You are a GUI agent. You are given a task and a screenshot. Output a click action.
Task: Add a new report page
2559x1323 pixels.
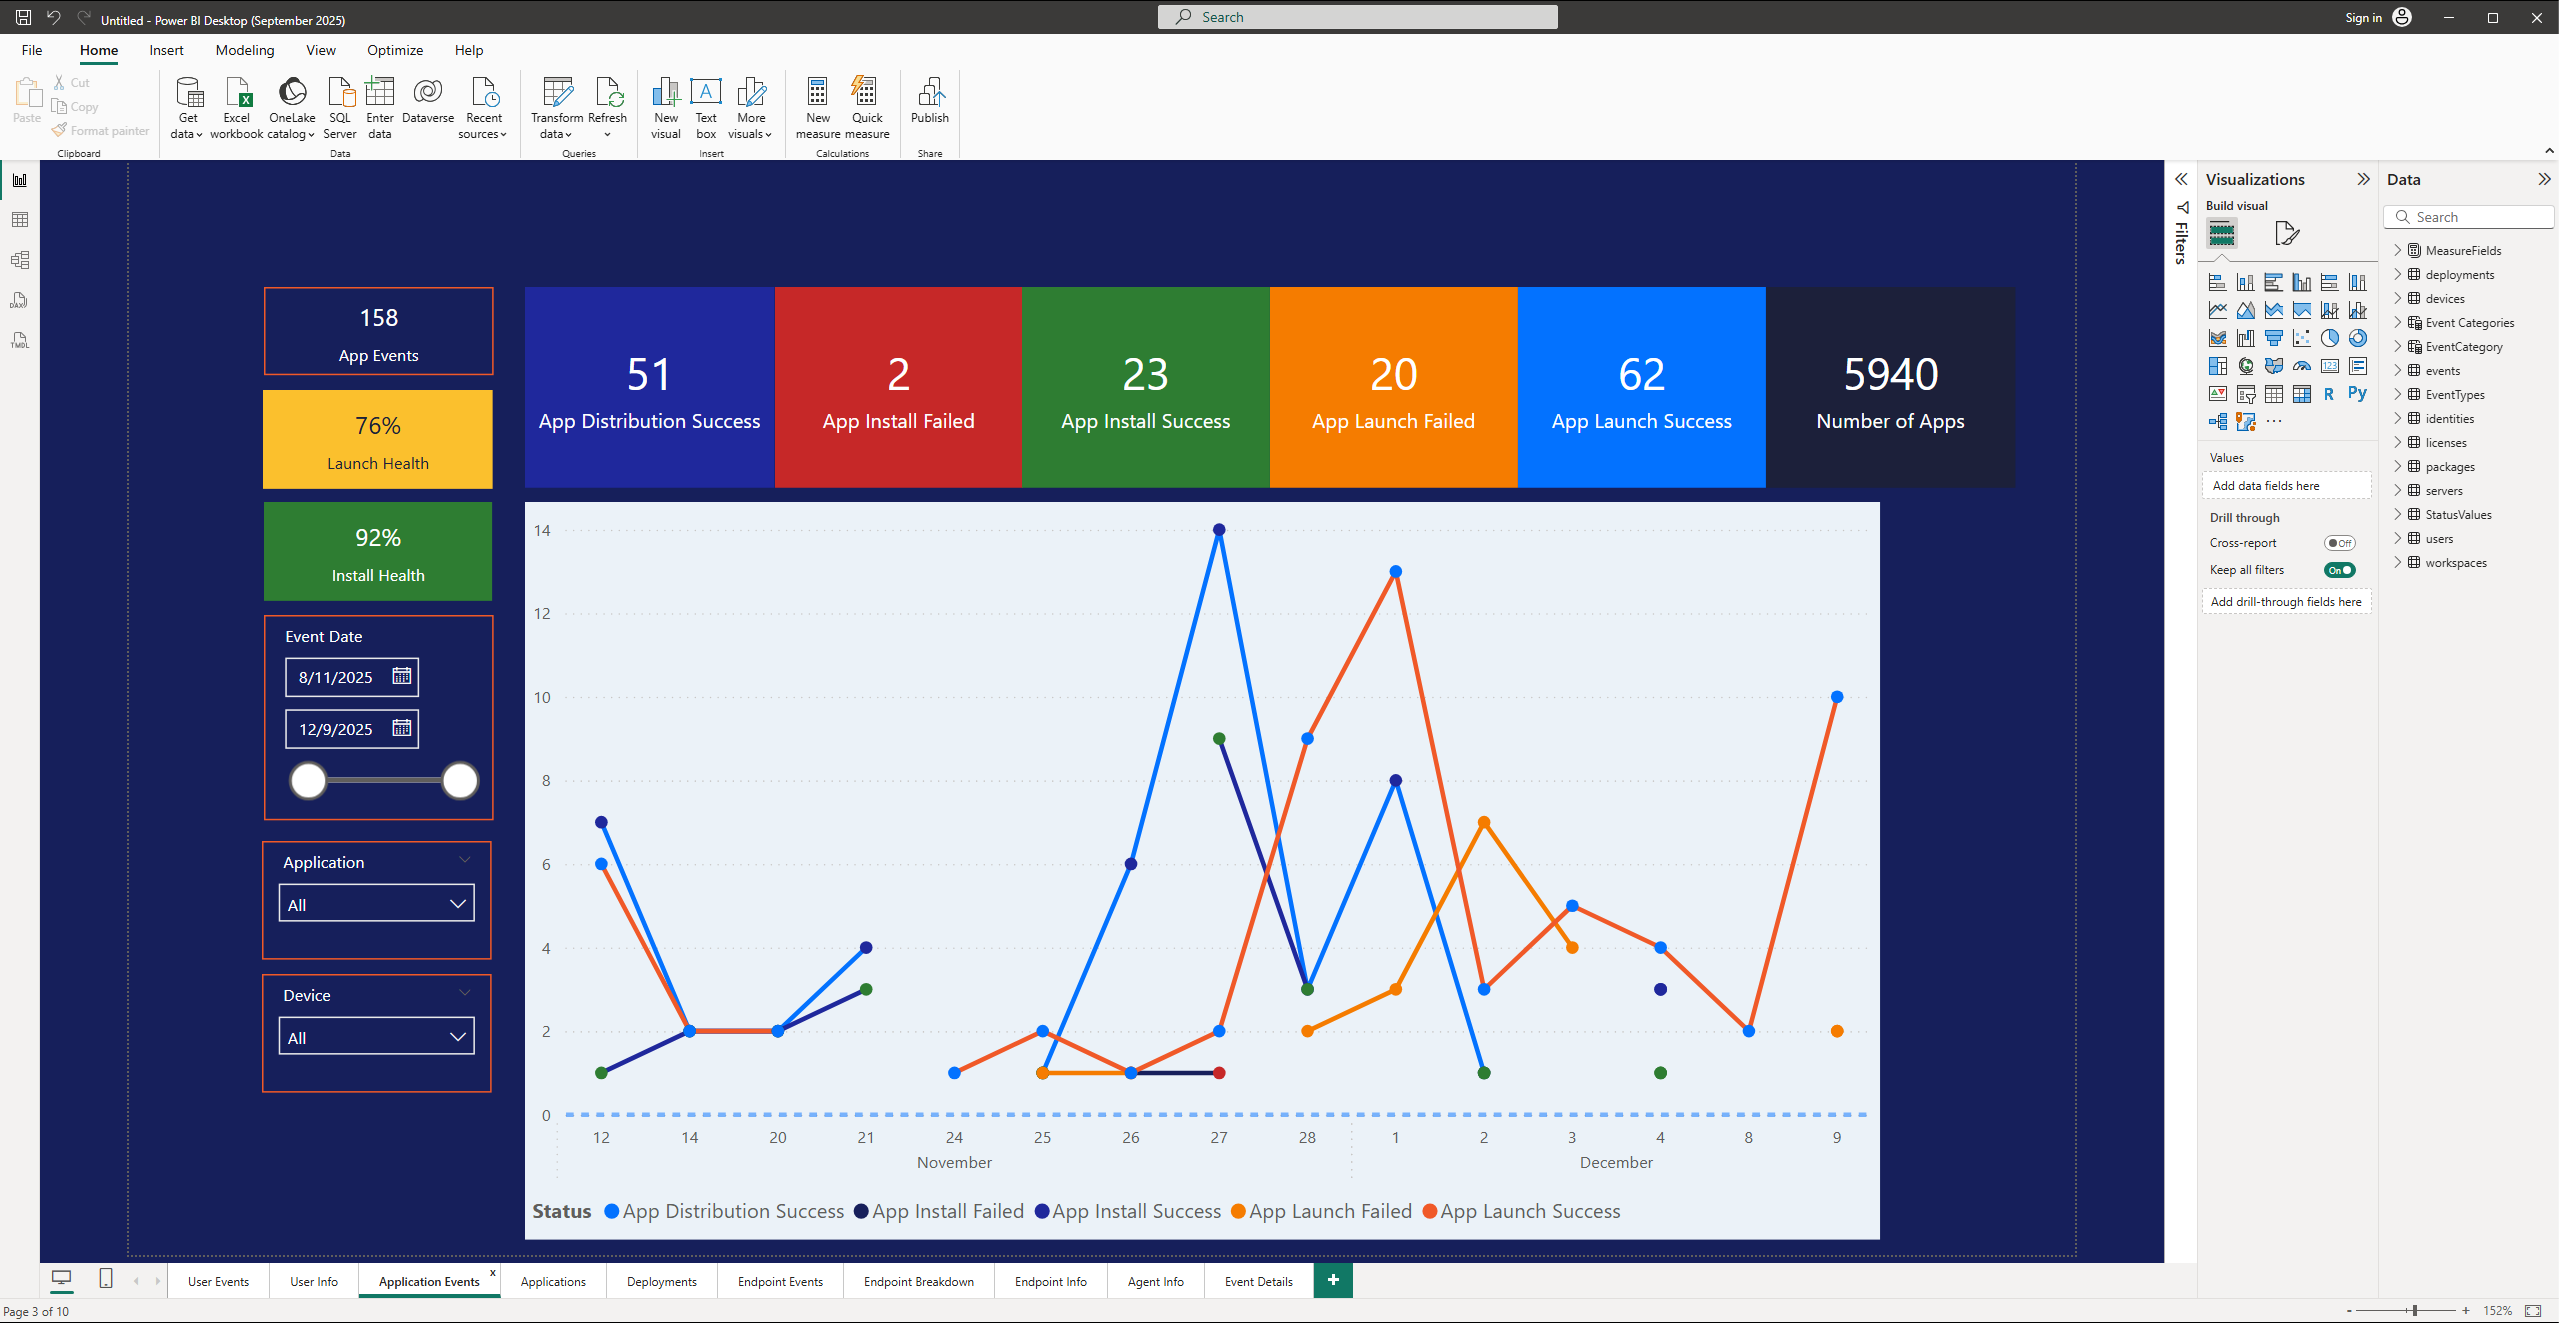(1332, 1280)
